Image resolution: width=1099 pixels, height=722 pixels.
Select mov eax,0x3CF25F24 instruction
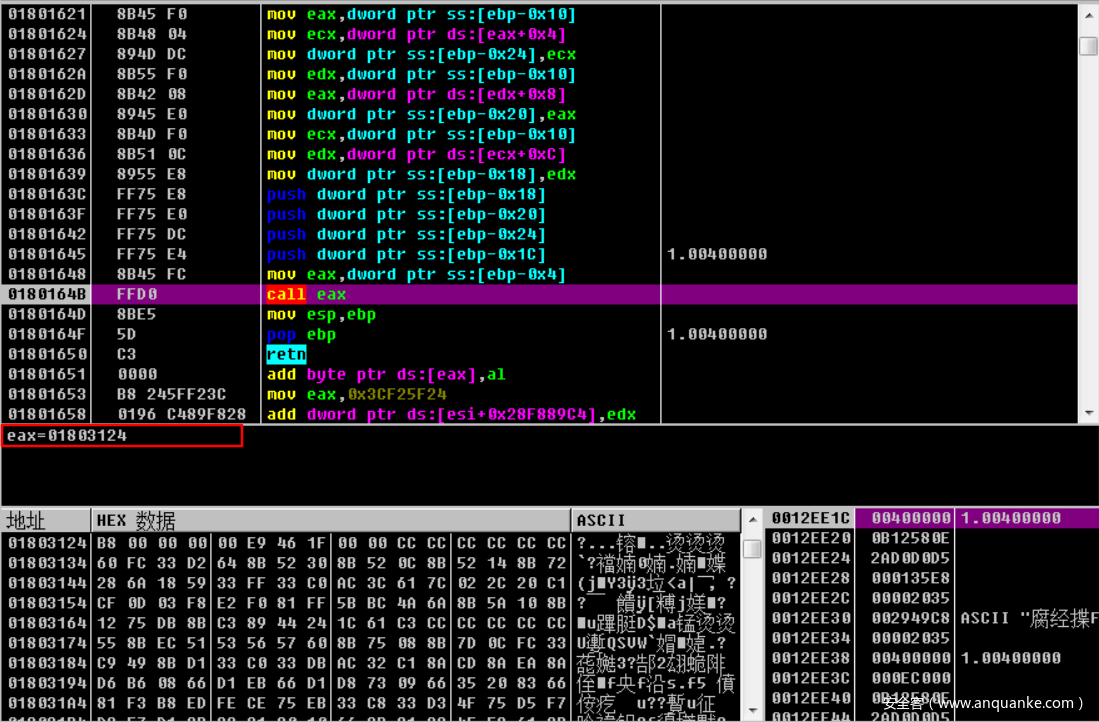pyautogui.click(x=356, y=394)
